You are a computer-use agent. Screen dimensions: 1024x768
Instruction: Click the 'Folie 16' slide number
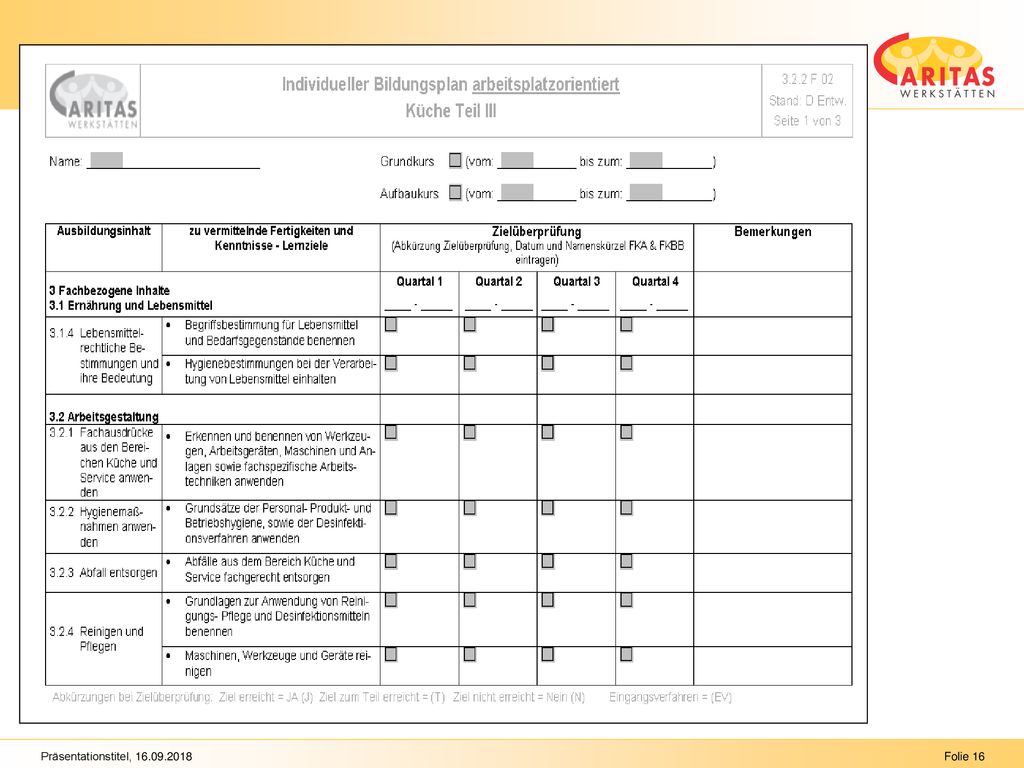point(964,756)
